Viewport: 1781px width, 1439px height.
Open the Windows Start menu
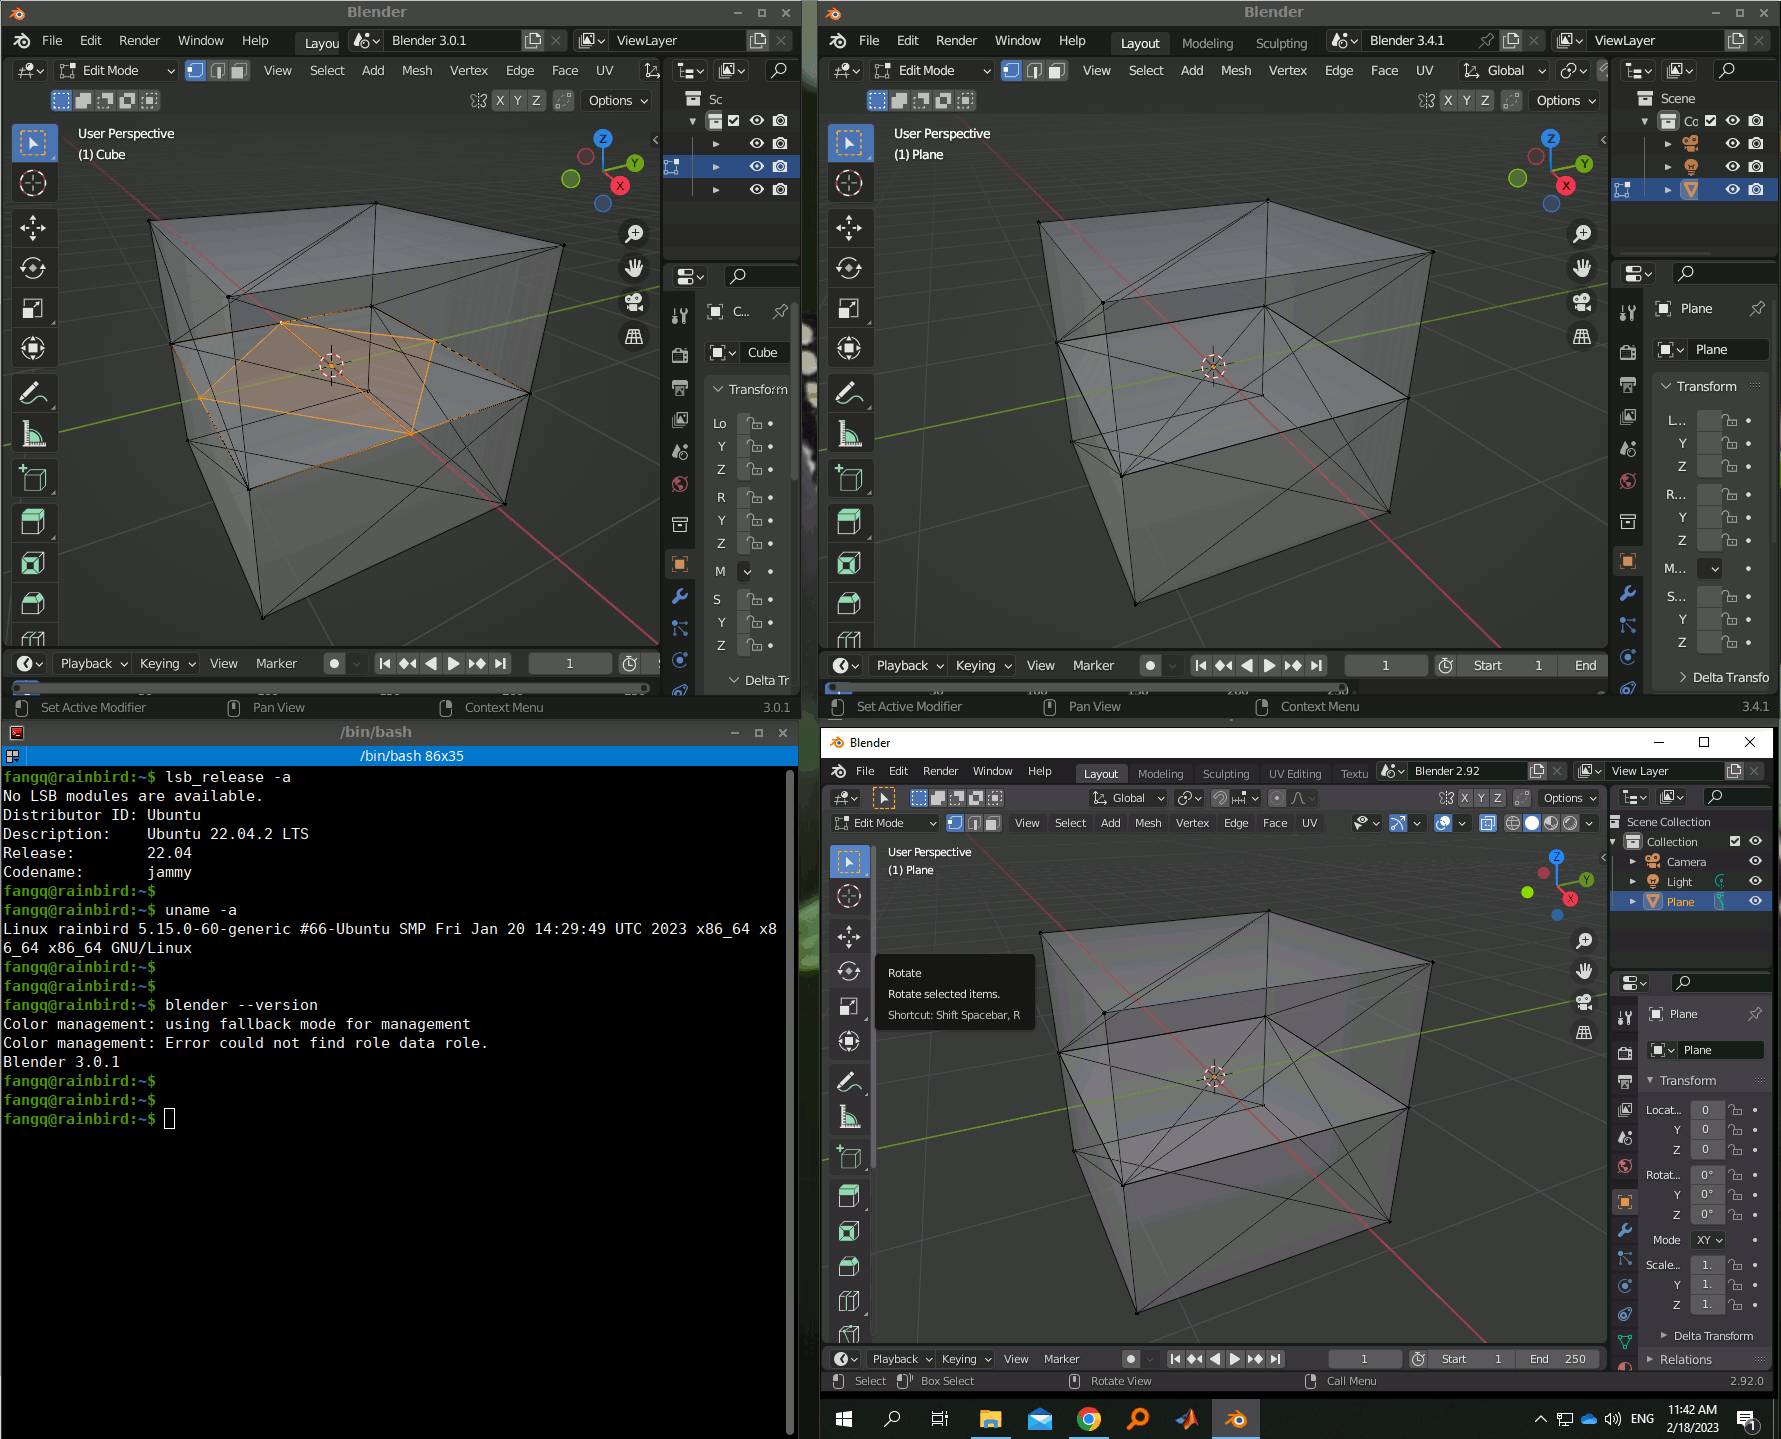[844, 1419]
